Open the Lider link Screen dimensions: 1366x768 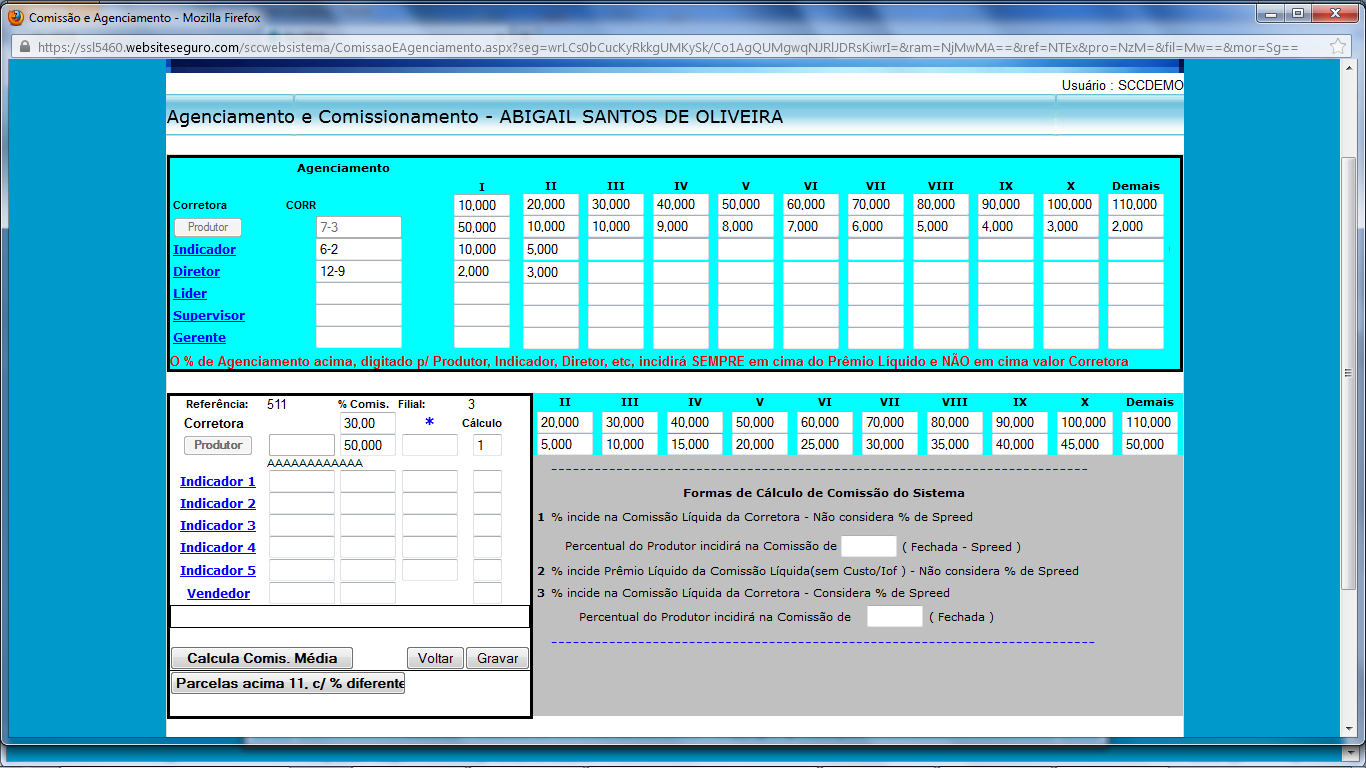point(190,293)
